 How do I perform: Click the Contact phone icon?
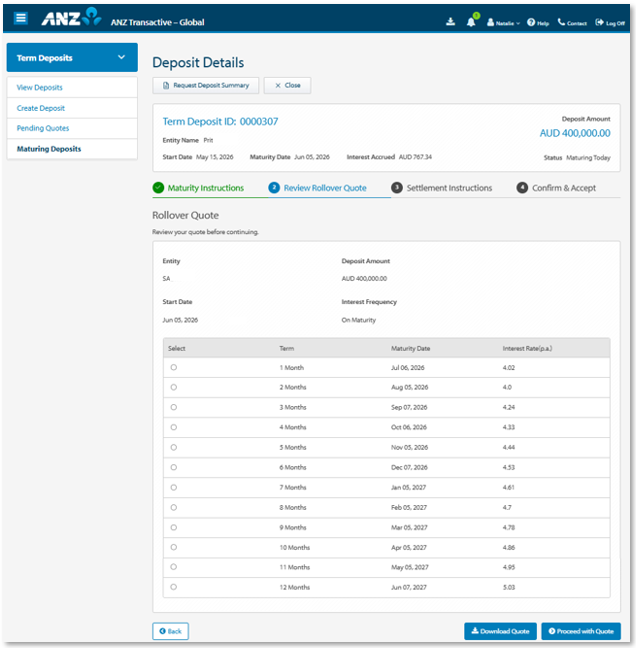point(561,22)
